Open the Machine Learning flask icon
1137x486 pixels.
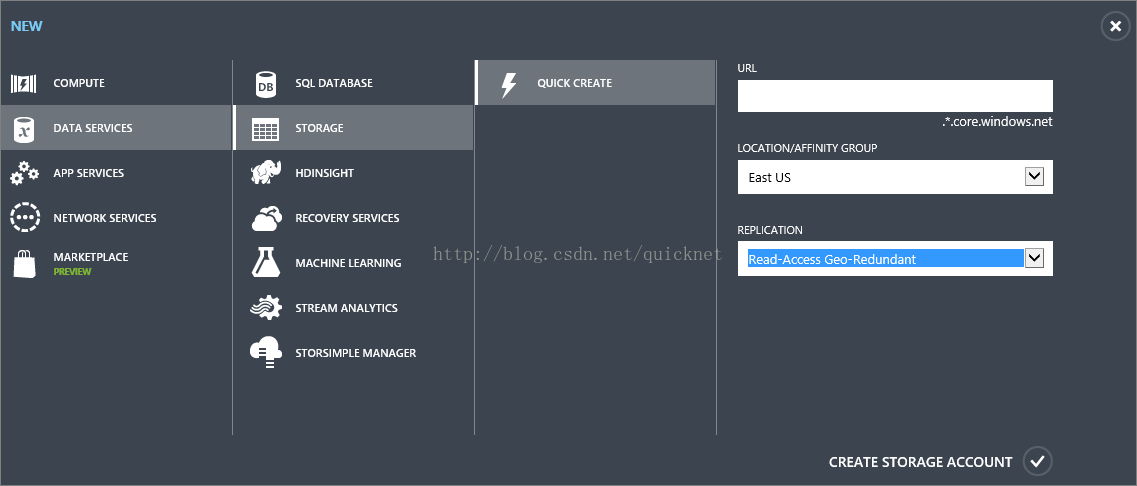[x=265, y=263]
